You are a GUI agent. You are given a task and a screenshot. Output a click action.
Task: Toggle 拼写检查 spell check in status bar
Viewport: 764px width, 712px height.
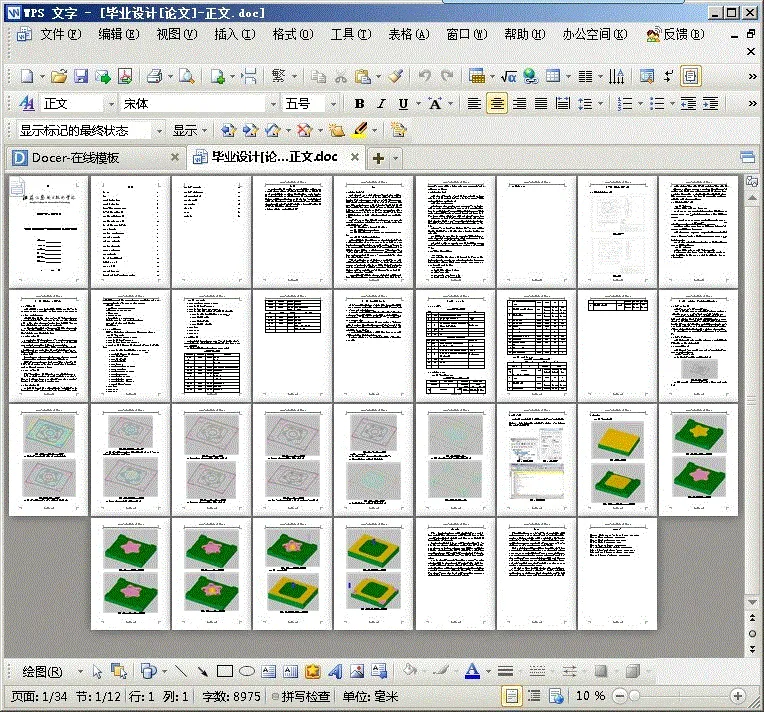click(x=302, y=696)
